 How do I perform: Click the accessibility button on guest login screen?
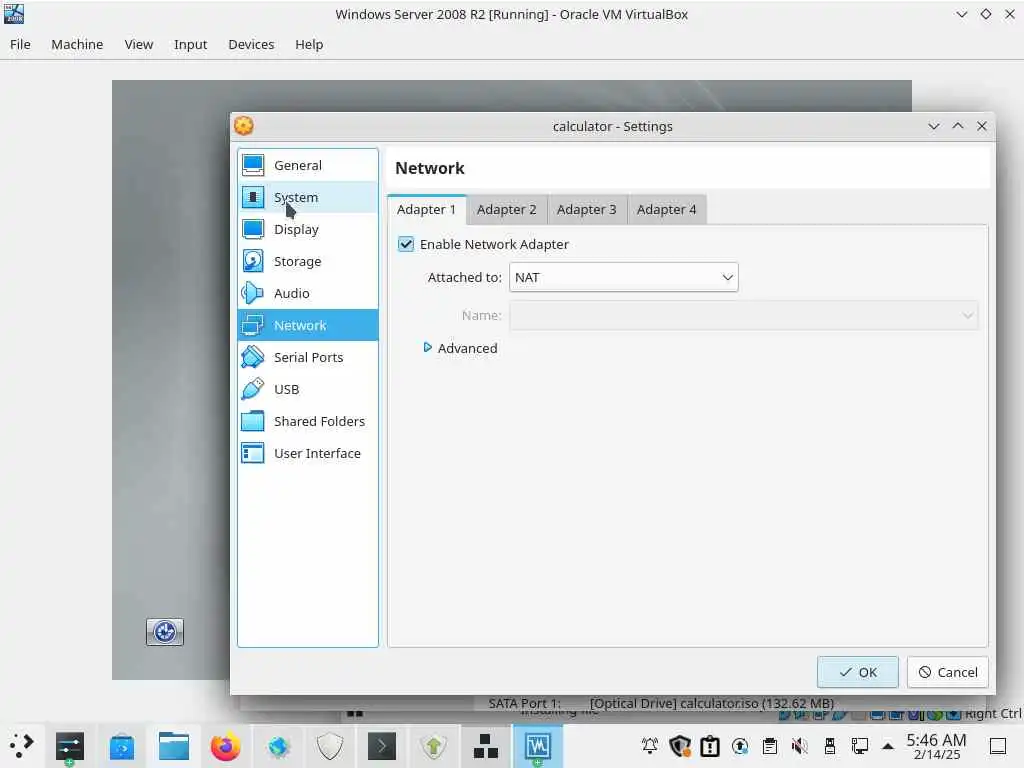pos(165,632)
